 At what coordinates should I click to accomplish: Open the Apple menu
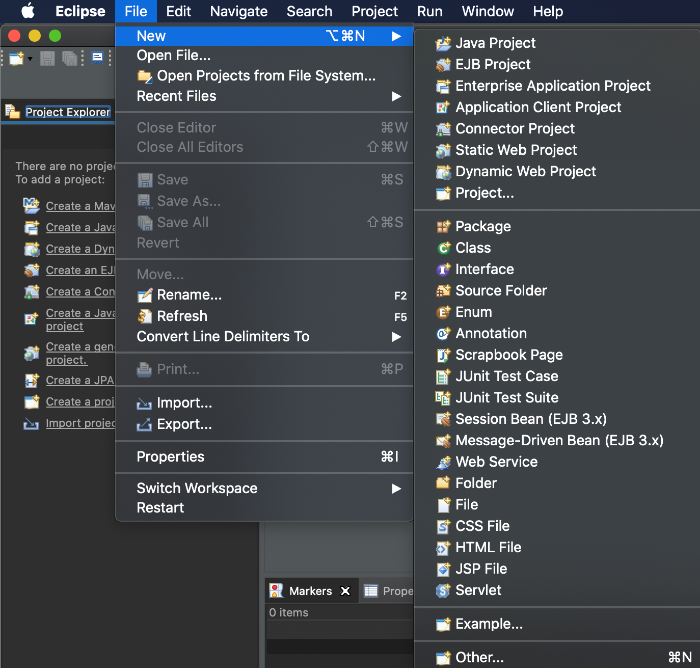28,11
